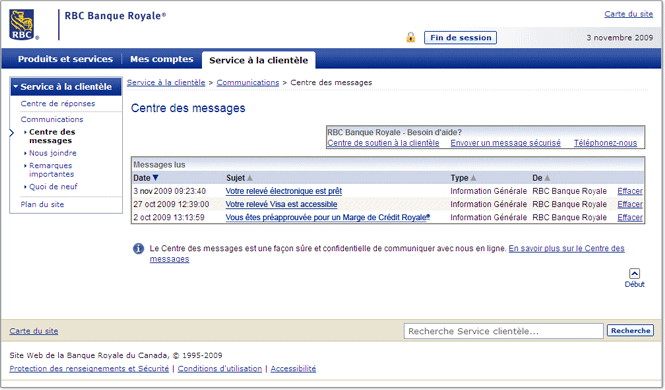Open Nous joindre in the sidebar
Viewport: 665px width, 390px height.
pos(53,153)
